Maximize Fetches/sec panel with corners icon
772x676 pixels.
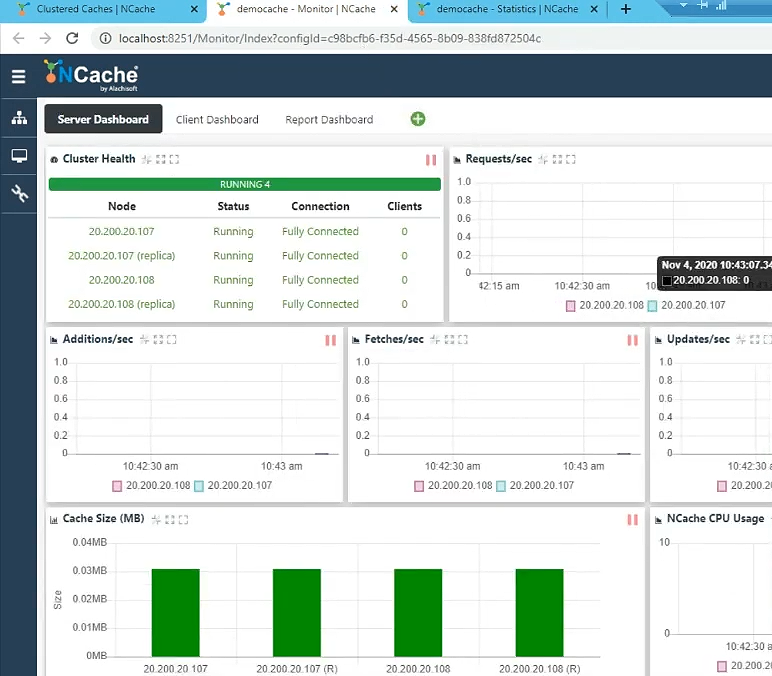click(463, 340)
